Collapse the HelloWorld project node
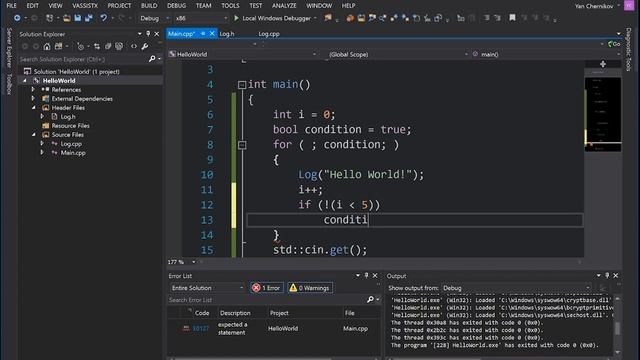 click(25, 80)
